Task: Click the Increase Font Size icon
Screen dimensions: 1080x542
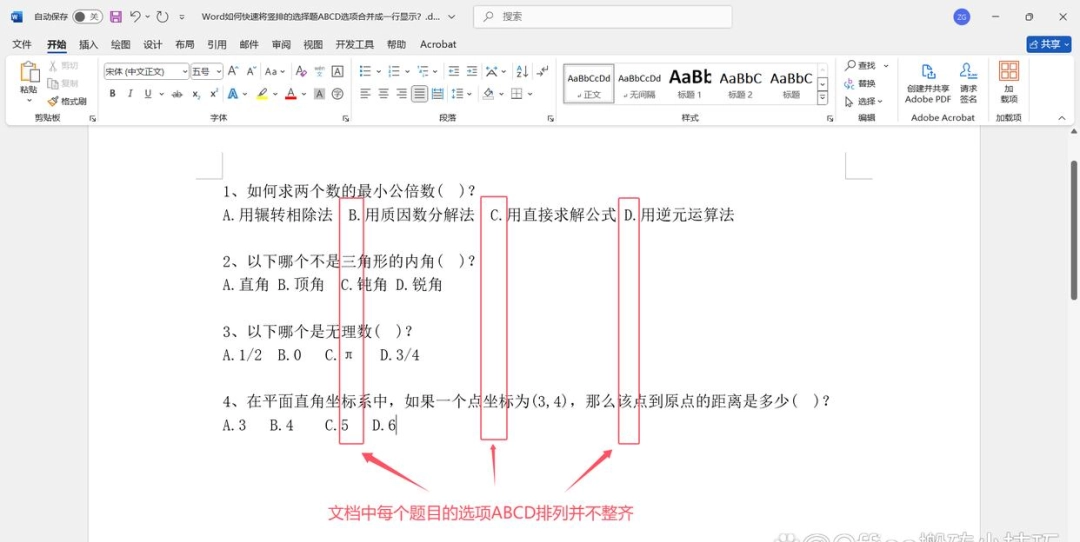Action: [x=233, y=71]
